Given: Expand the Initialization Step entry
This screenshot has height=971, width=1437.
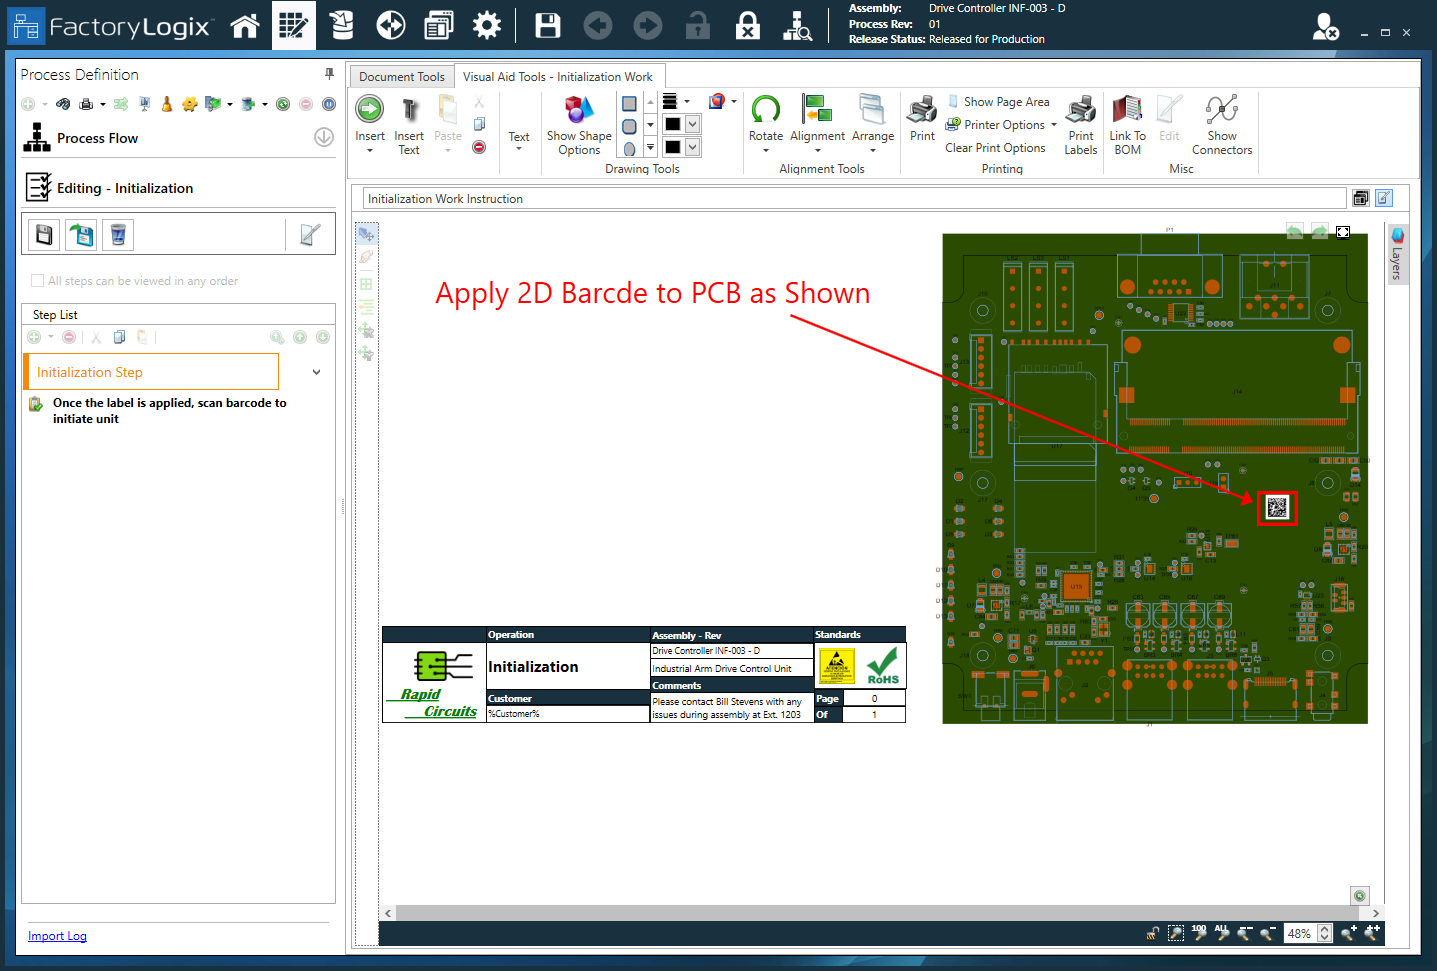Looking at the screenshot, I should click(316, 370).
